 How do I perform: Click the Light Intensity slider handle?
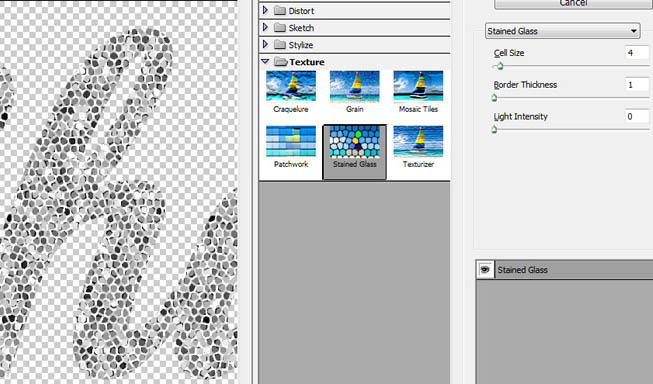click(494, 130)
